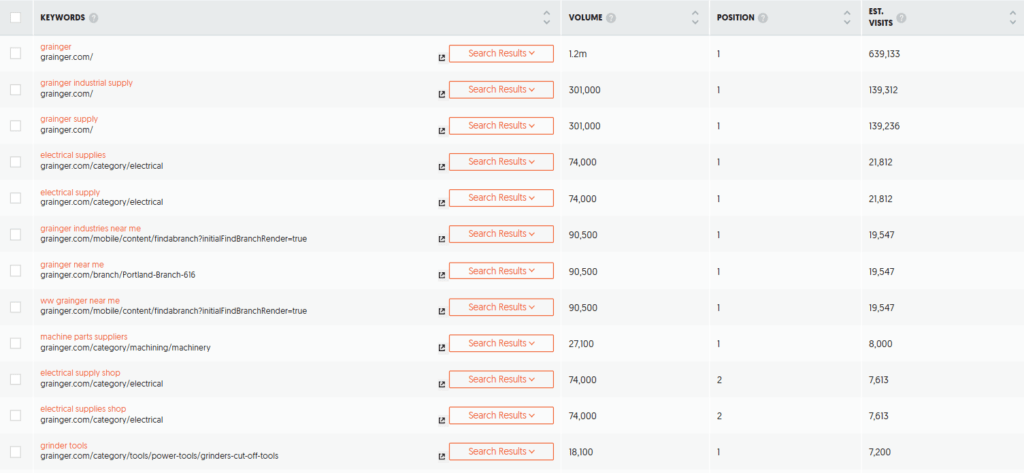The image size is (1024, 473).
Task: Click the EST. VISITS column header label
Action: [881, 18]
